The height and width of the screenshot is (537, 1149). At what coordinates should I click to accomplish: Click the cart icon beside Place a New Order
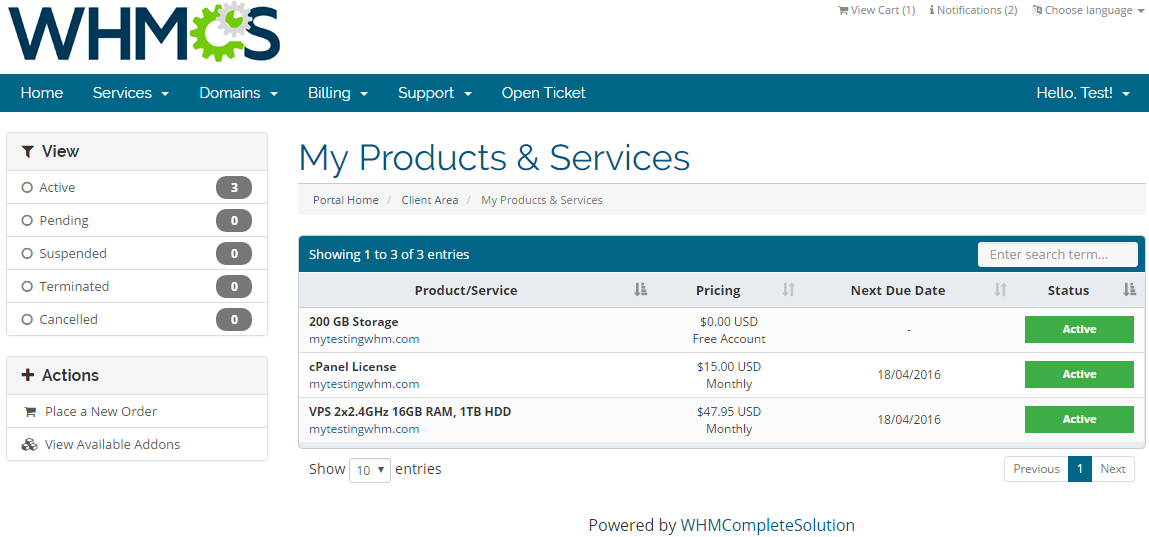point(30,412)
